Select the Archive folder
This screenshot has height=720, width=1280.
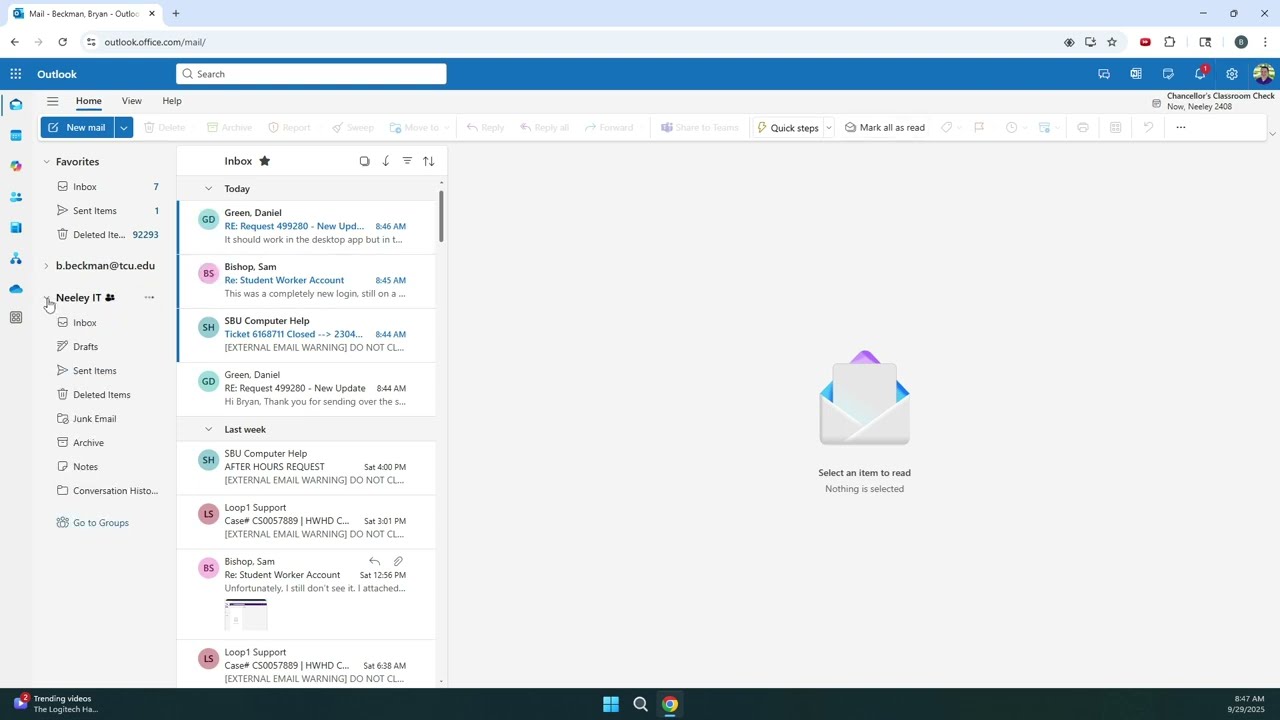[x=107, y=443]
